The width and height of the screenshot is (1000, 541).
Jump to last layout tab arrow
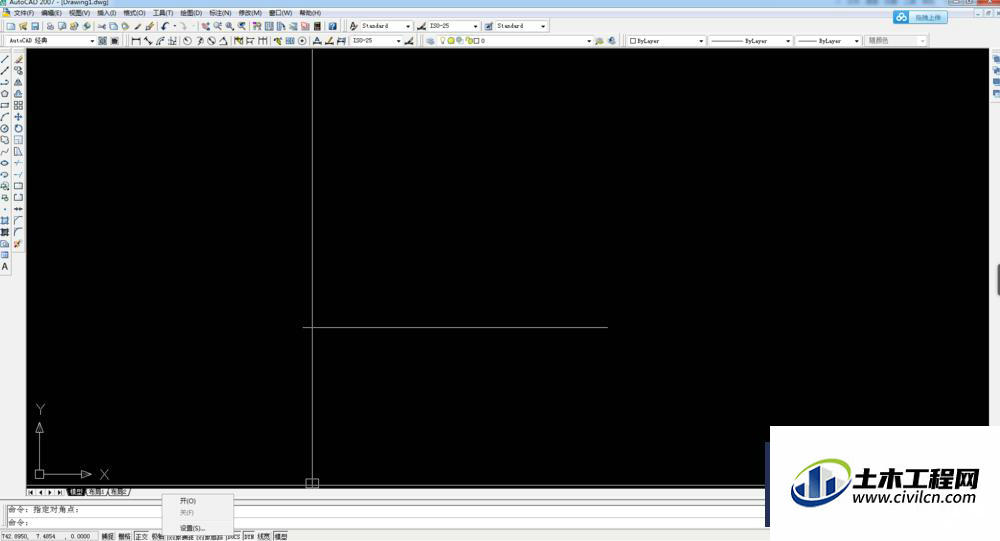click(x=60, y=492)
